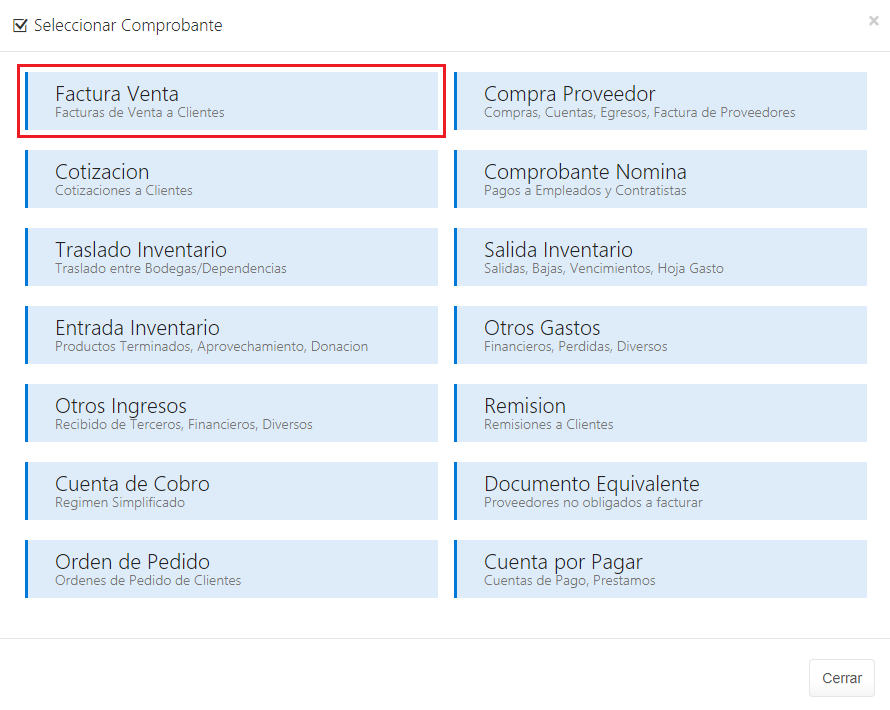Screen dimensions: 890x710
Task: Click the Cerrar button
Action: tap(841, 678)
